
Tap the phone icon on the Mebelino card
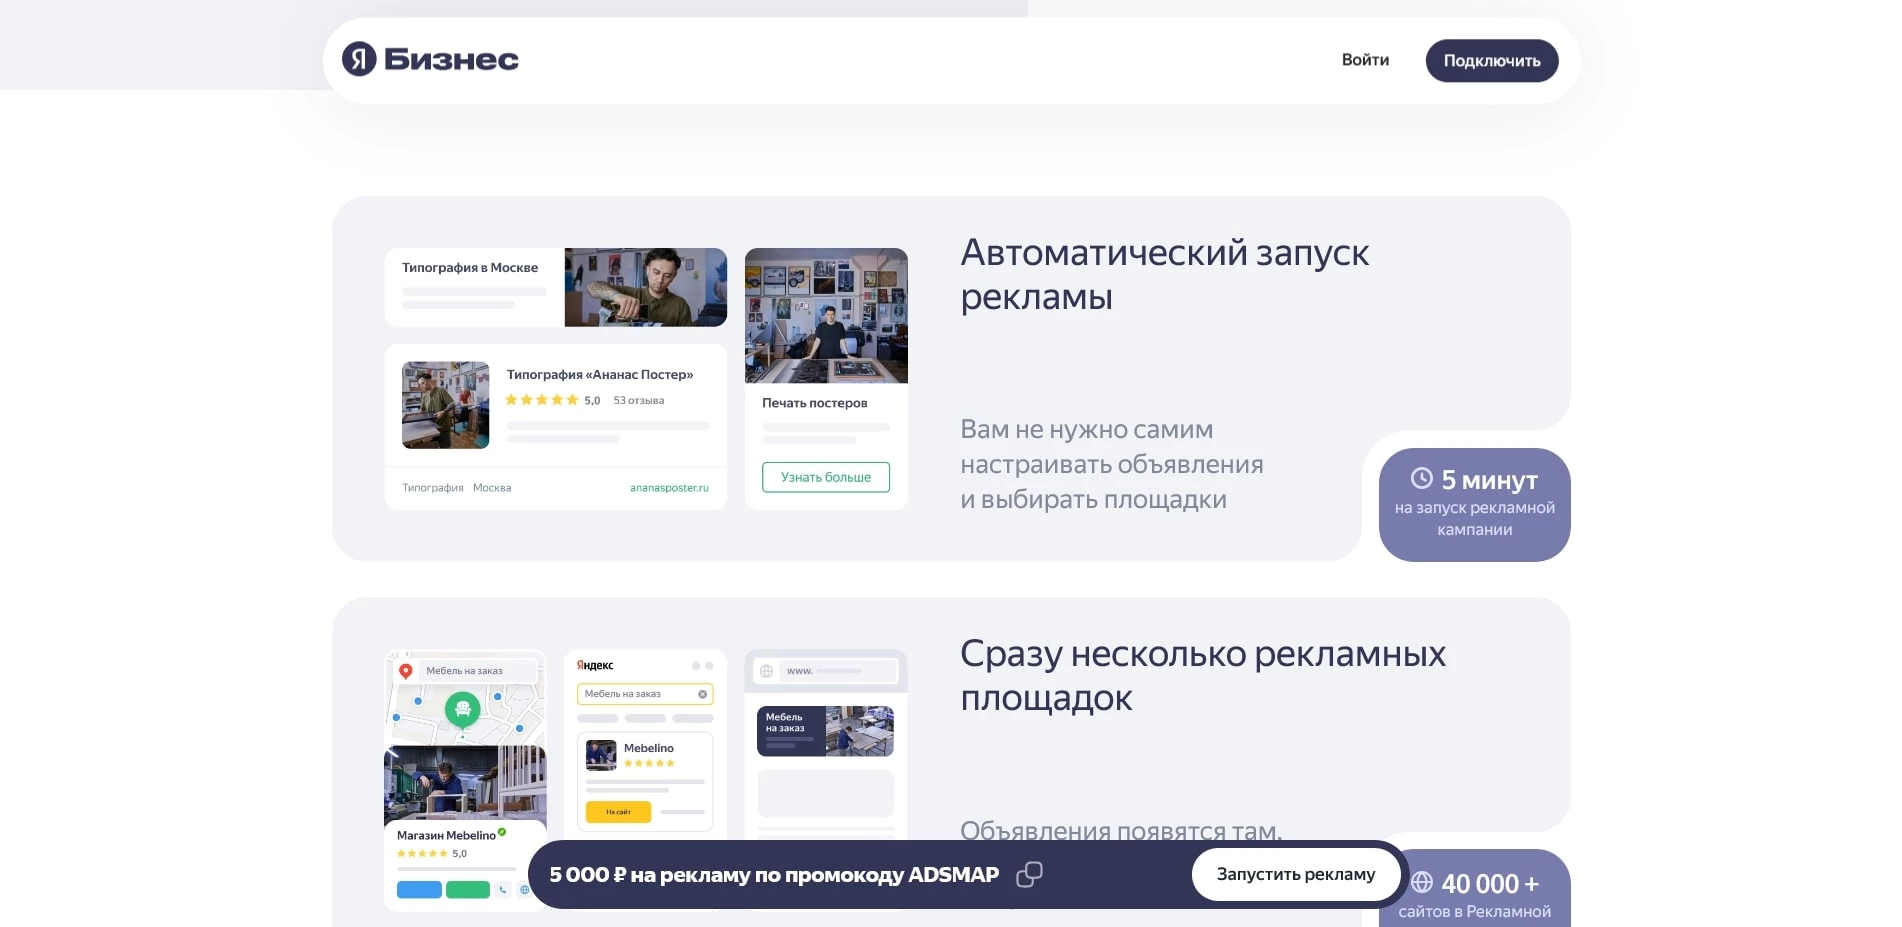tap(503, 889)
